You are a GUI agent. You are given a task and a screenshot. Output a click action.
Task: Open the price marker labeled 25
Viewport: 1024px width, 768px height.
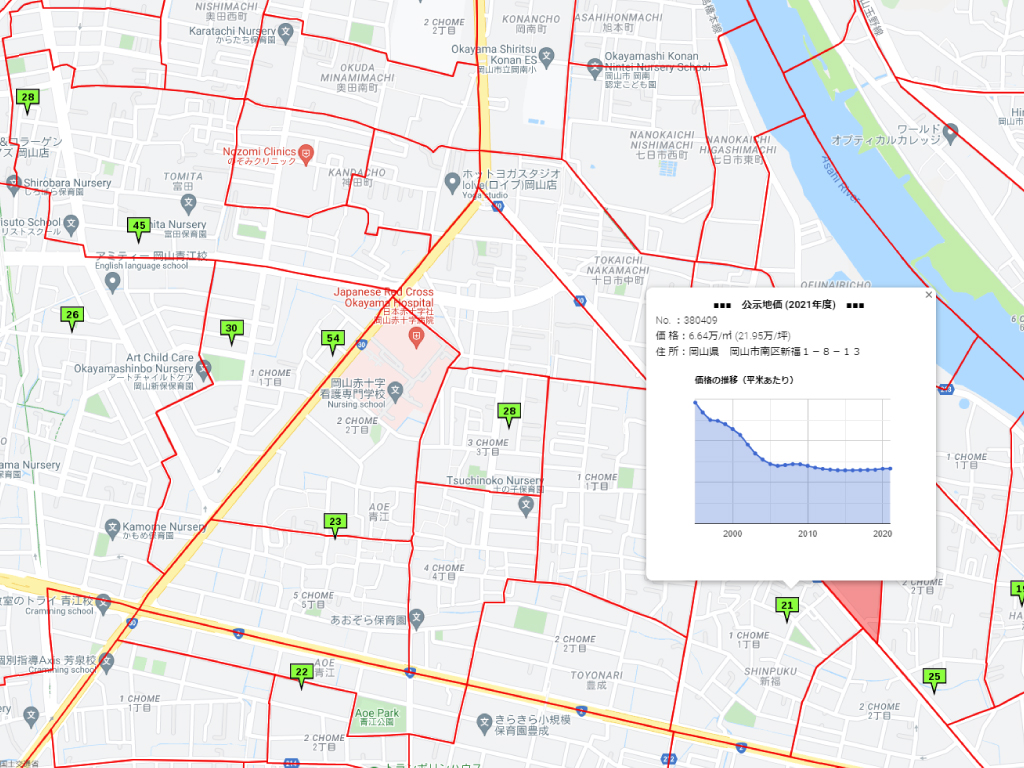click(x=934, y=677)
